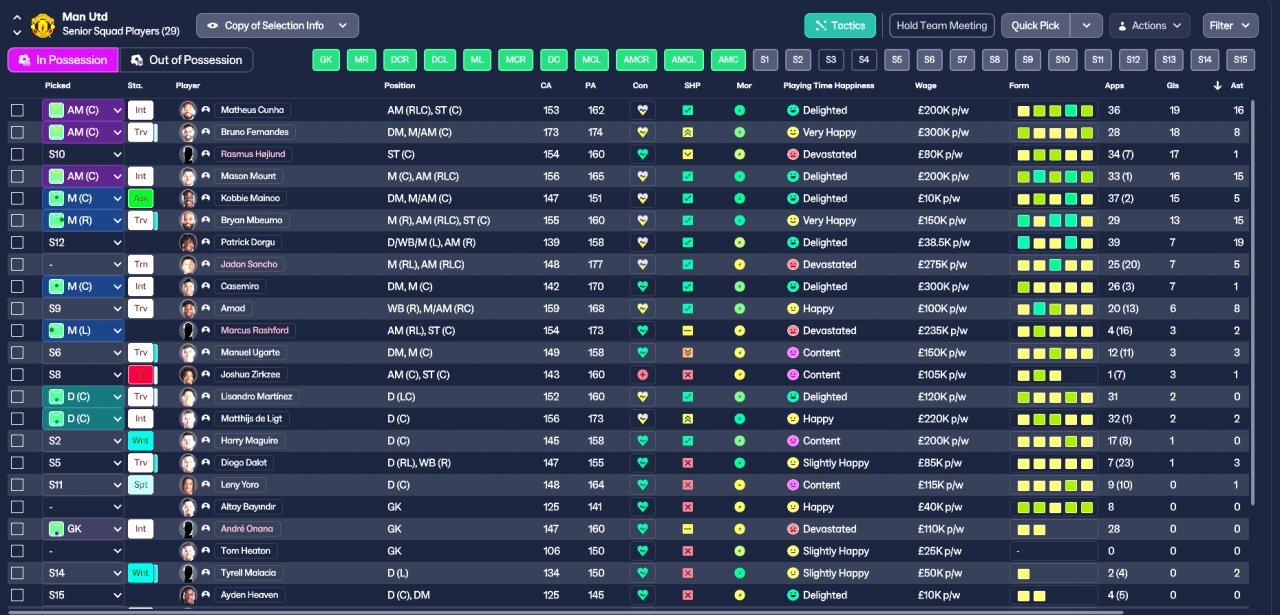
Task: Click Kobbie Mainoo's green Ask status badge
Action: tap(140, 198)
